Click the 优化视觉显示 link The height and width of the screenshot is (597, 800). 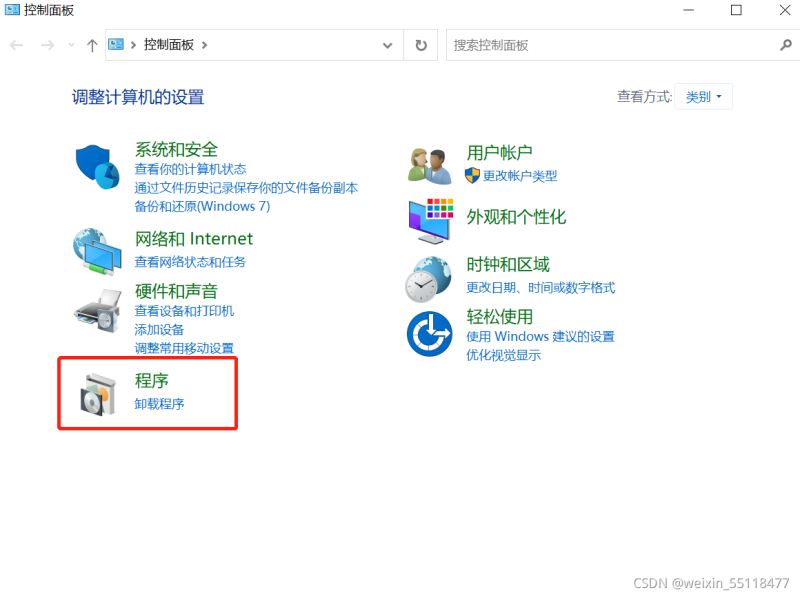click(504, 355)
